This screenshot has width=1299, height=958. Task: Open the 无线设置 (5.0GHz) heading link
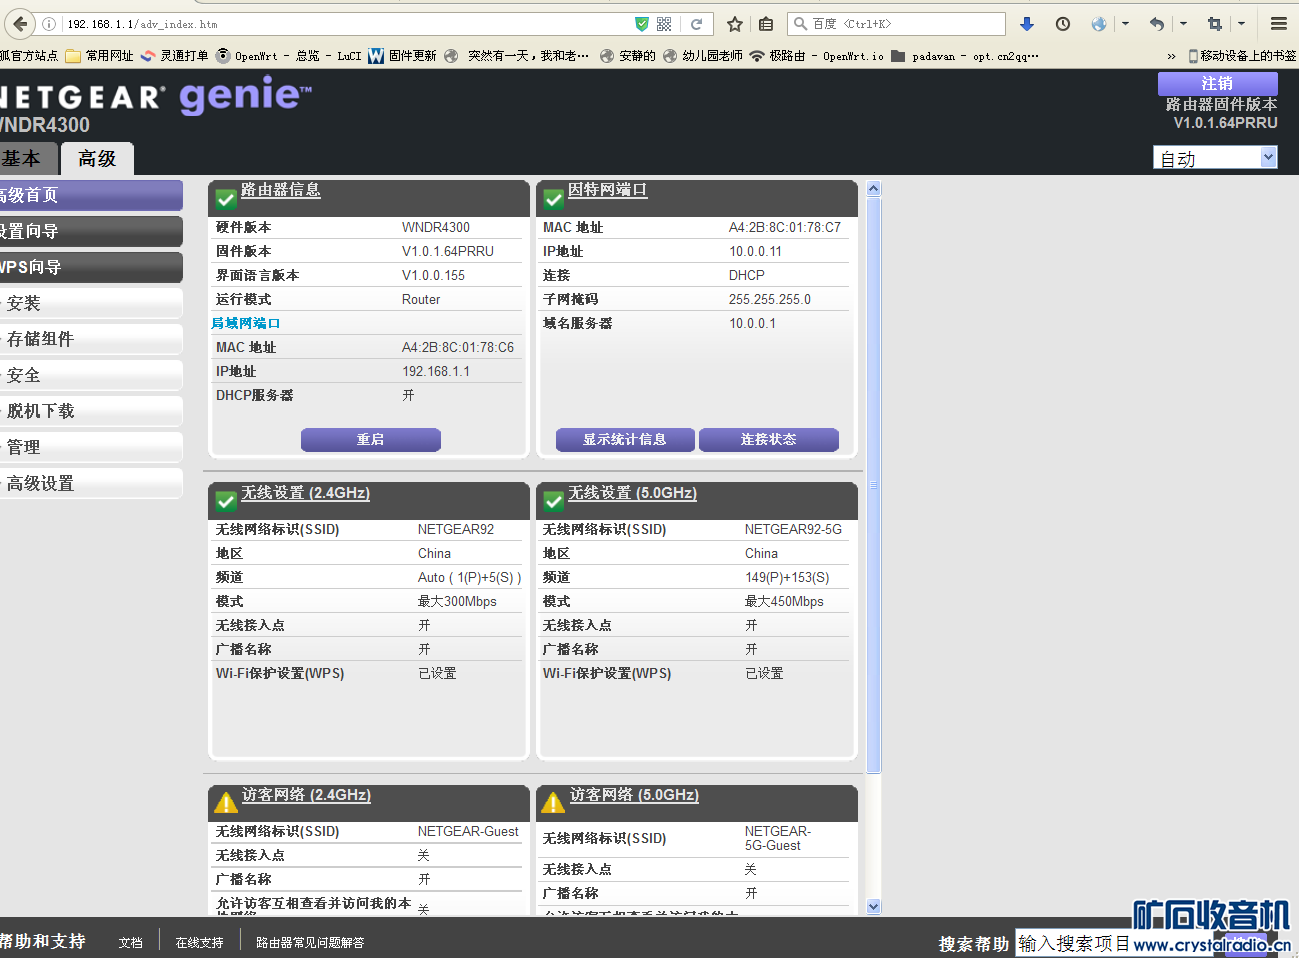pyautogui.click(x=632, y=493)
